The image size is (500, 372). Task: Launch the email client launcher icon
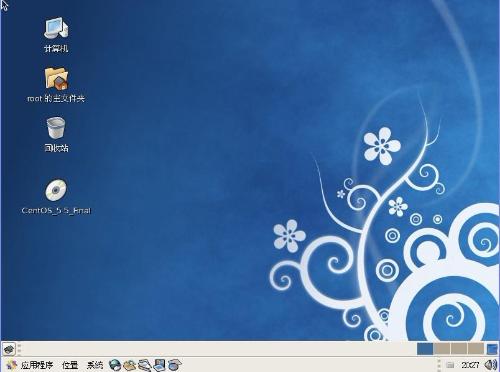click(x=130, y=365)
